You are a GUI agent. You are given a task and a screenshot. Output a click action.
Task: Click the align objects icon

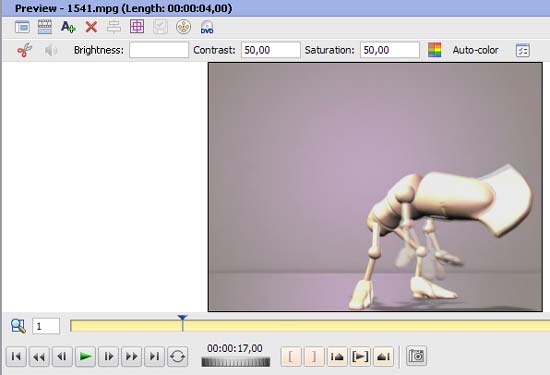click(x=114, y=27)
